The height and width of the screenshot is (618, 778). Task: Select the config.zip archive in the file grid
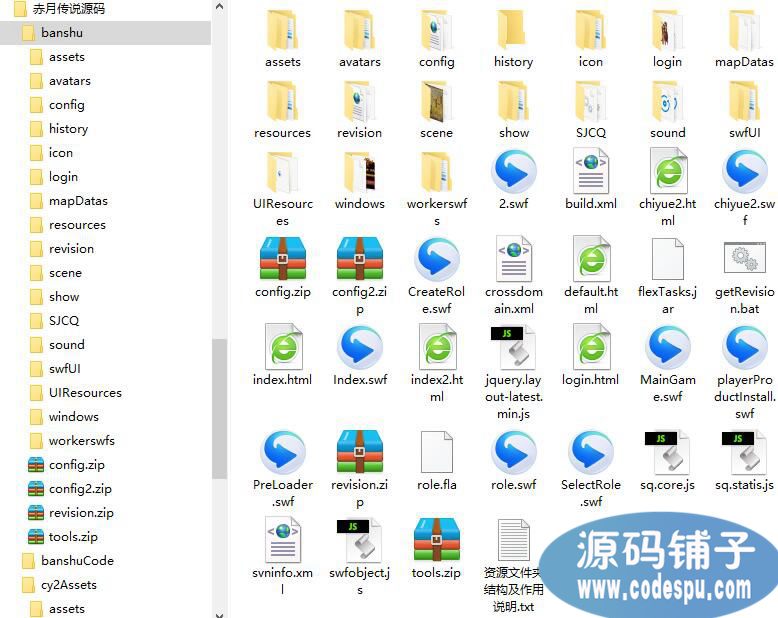[x=283, y=258]
